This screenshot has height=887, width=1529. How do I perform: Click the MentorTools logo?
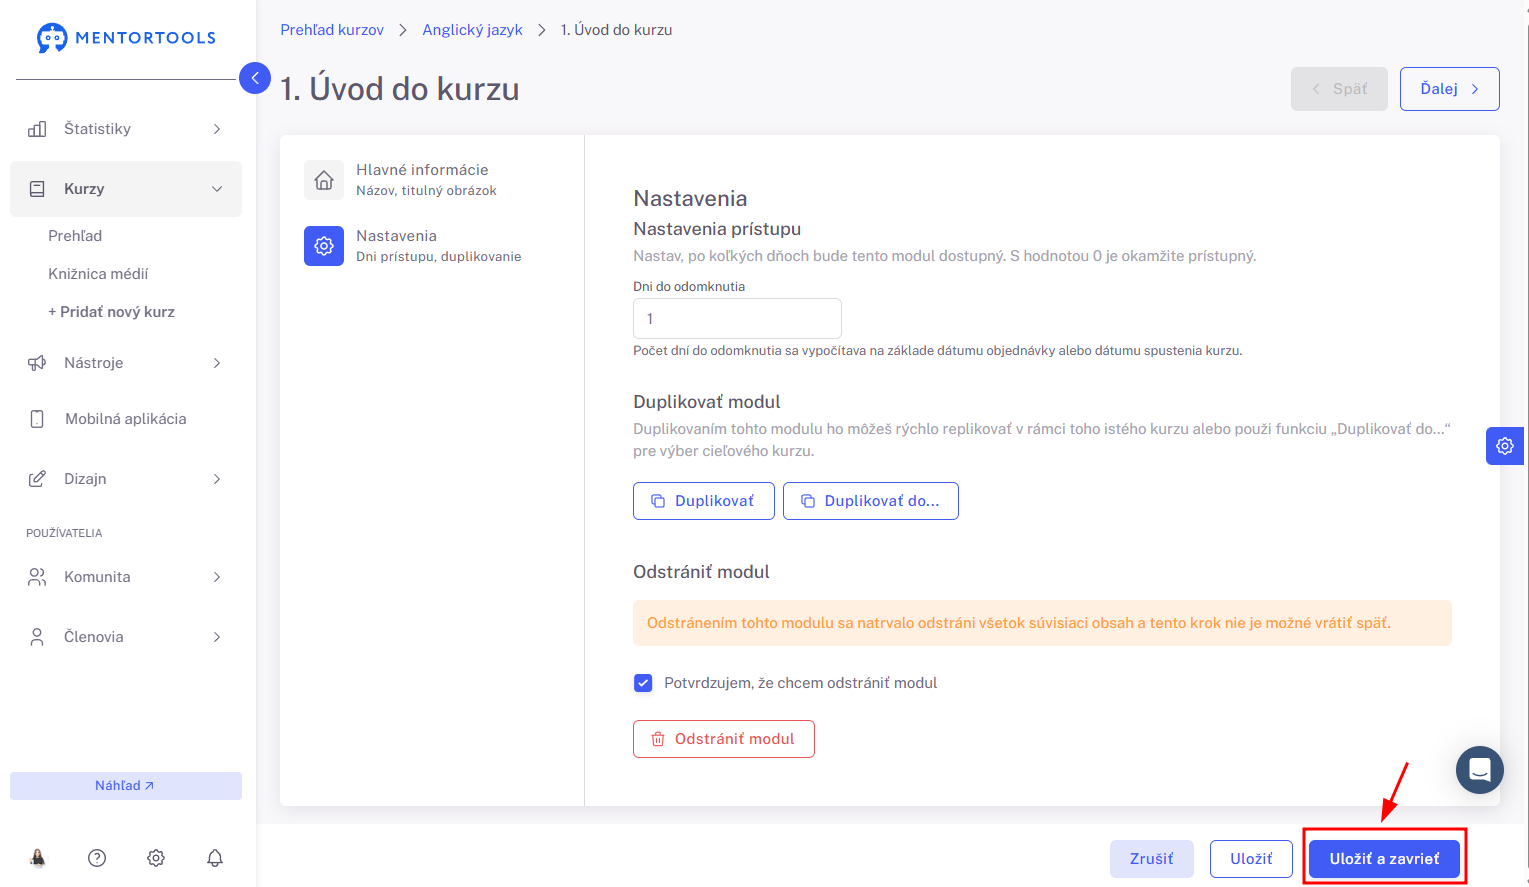click(x=126, y=38)
